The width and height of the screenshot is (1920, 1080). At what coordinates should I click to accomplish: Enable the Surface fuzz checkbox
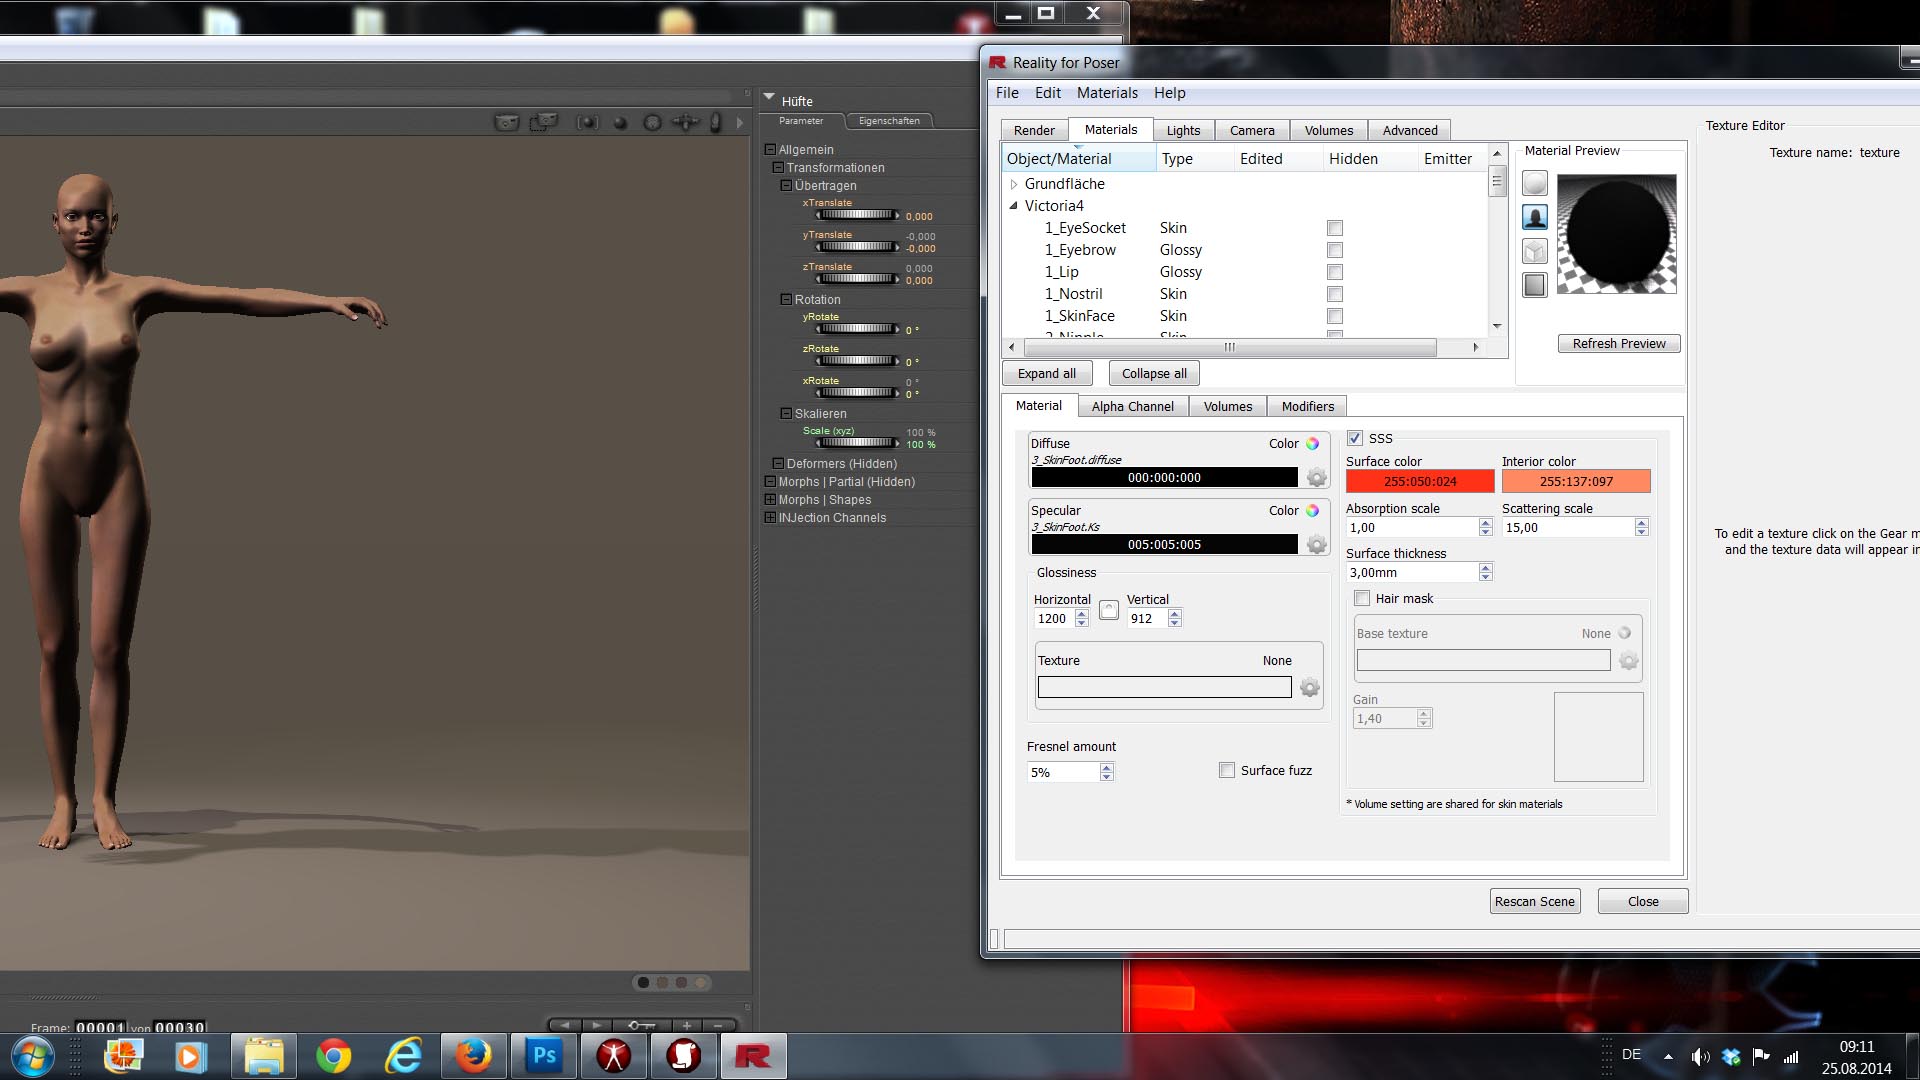1227,770
